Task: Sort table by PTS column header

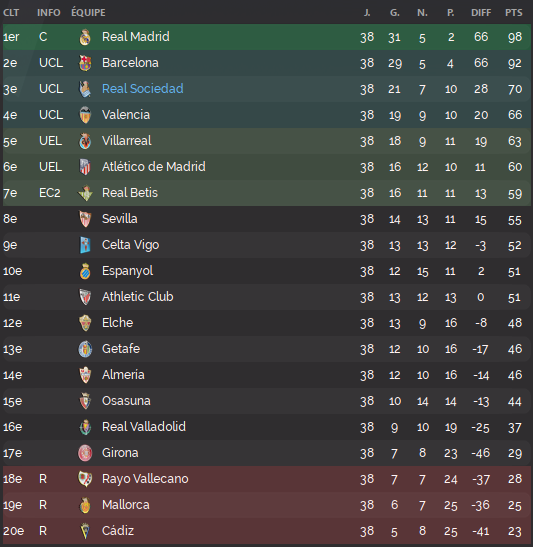Action: click(x=513, y=13)
